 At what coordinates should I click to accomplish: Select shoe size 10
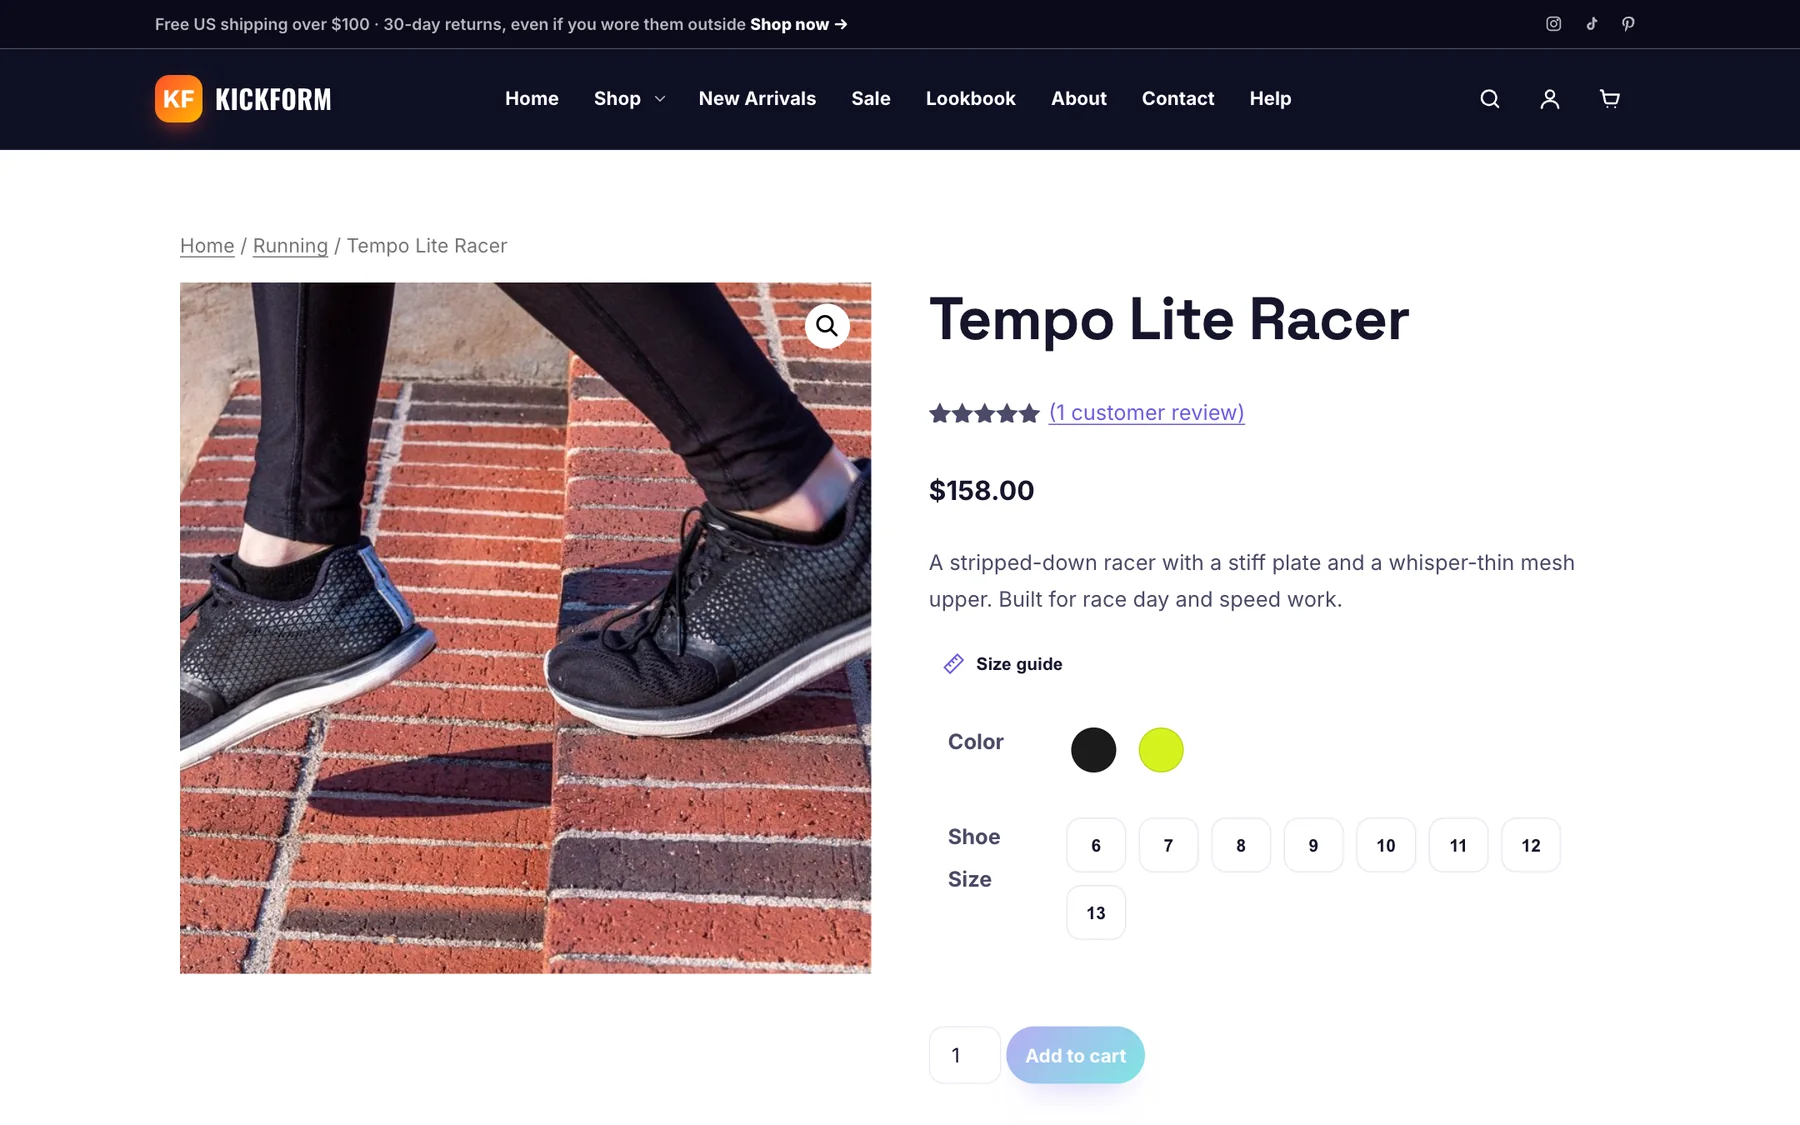coord(1386,846)
